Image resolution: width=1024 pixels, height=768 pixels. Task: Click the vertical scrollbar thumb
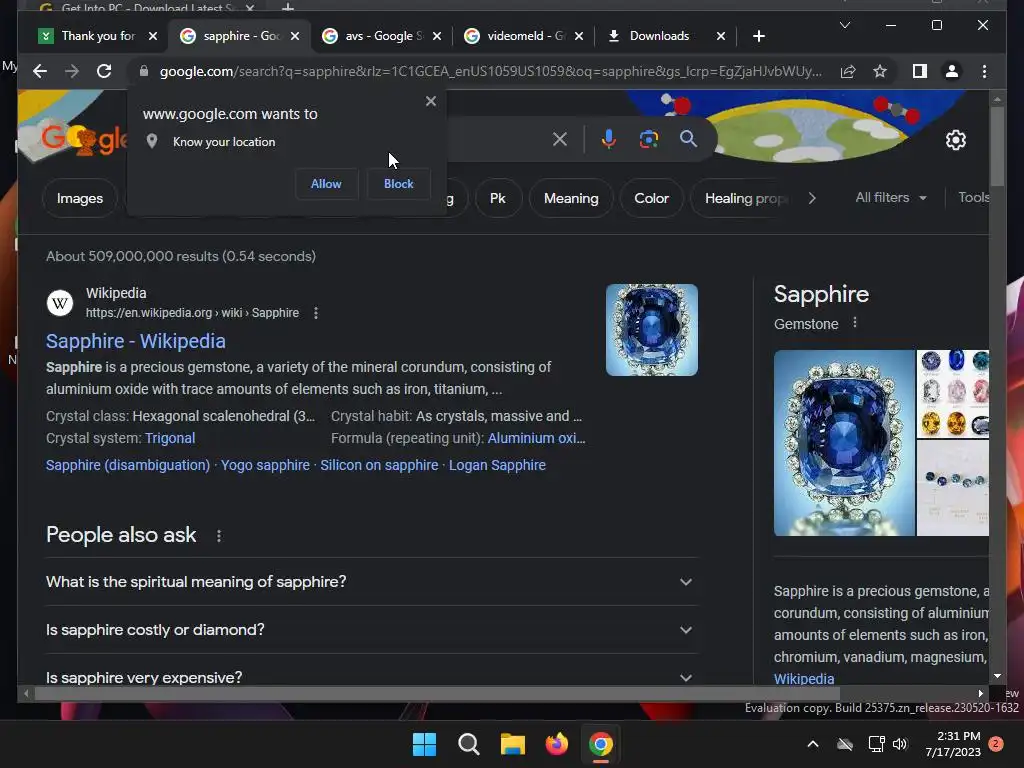click(997, 145)
